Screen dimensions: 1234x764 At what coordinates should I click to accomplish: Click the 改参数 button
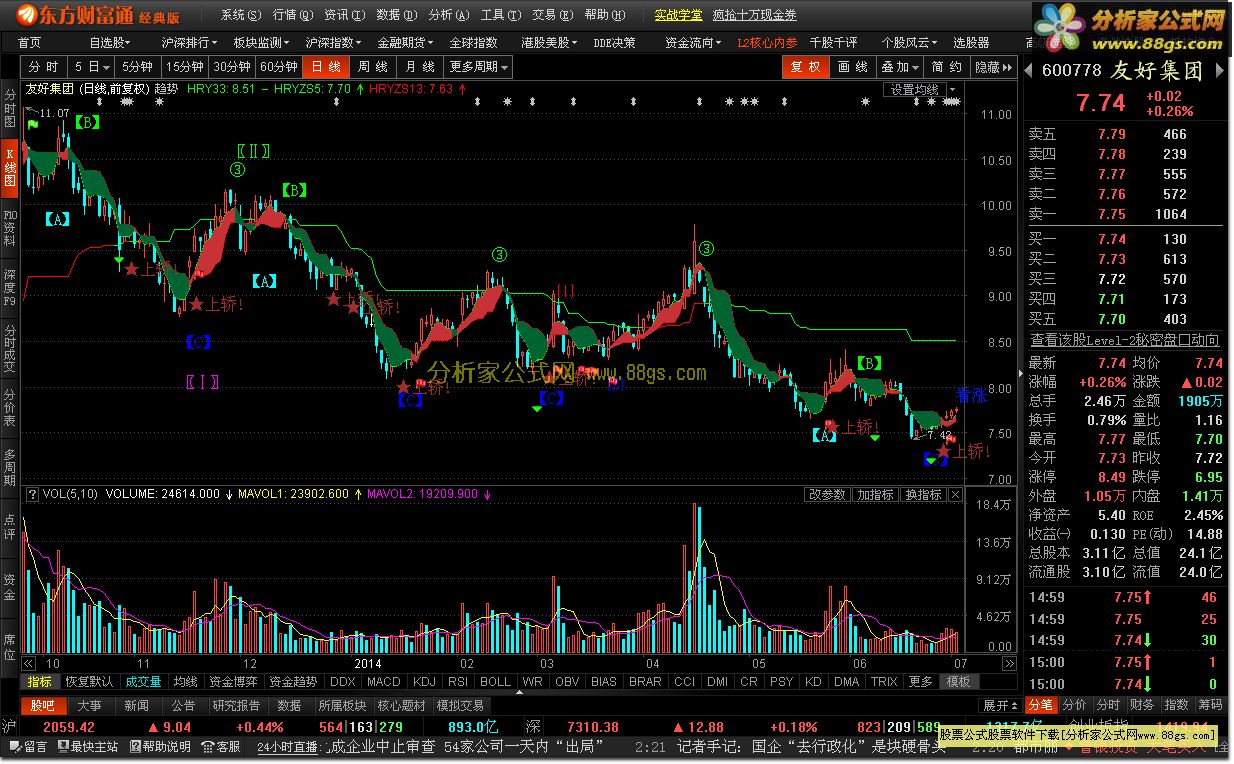coord(828,495)
